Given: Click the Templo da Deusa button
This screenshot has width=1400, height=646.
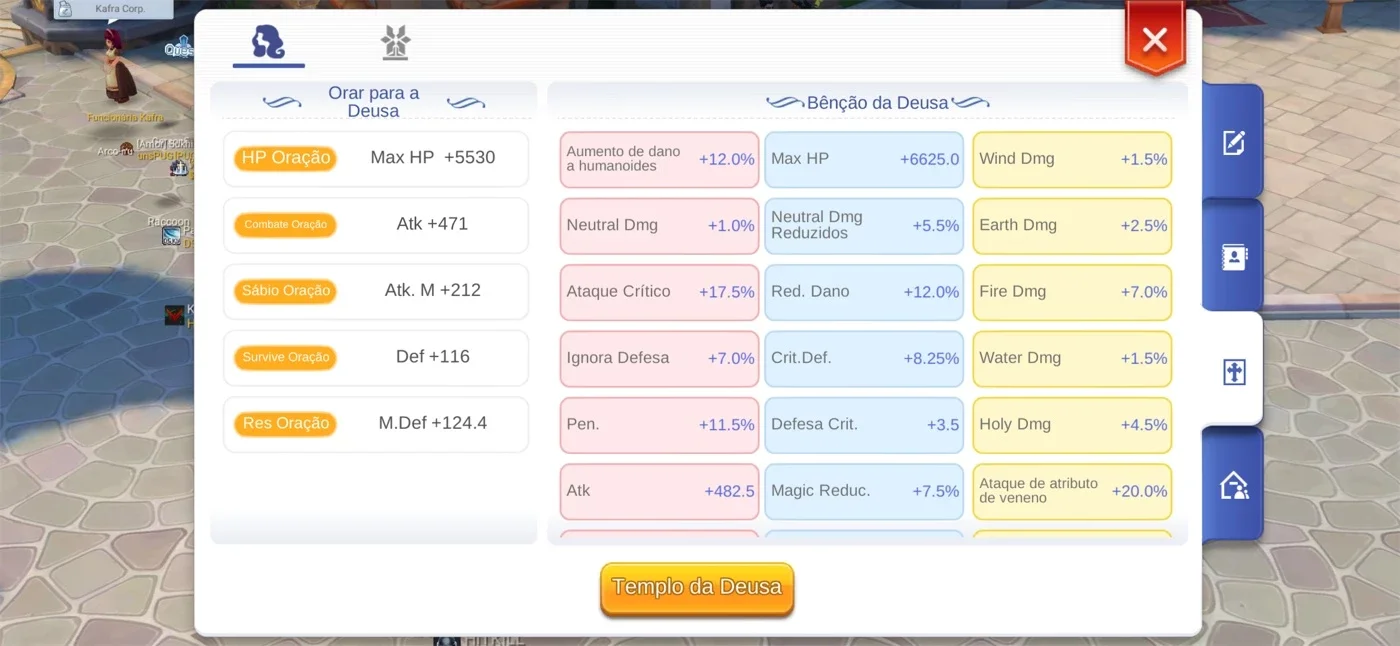Looking at the screenshot, I should [x=697, y=587].
